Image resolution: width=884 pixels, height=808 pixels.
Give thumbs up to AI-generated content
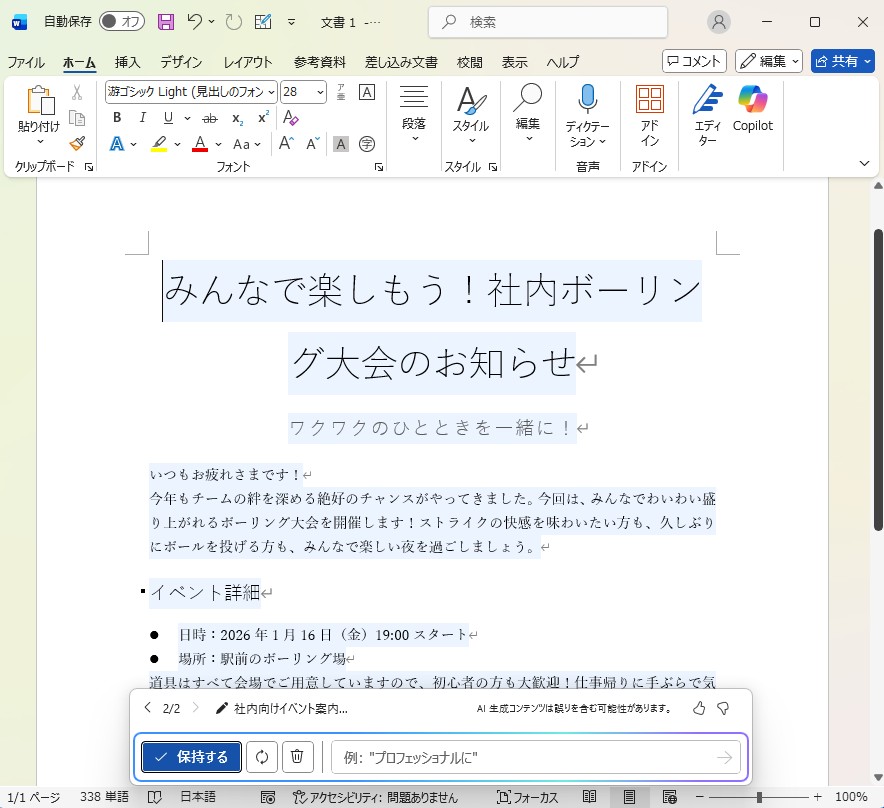coord(699,708)
